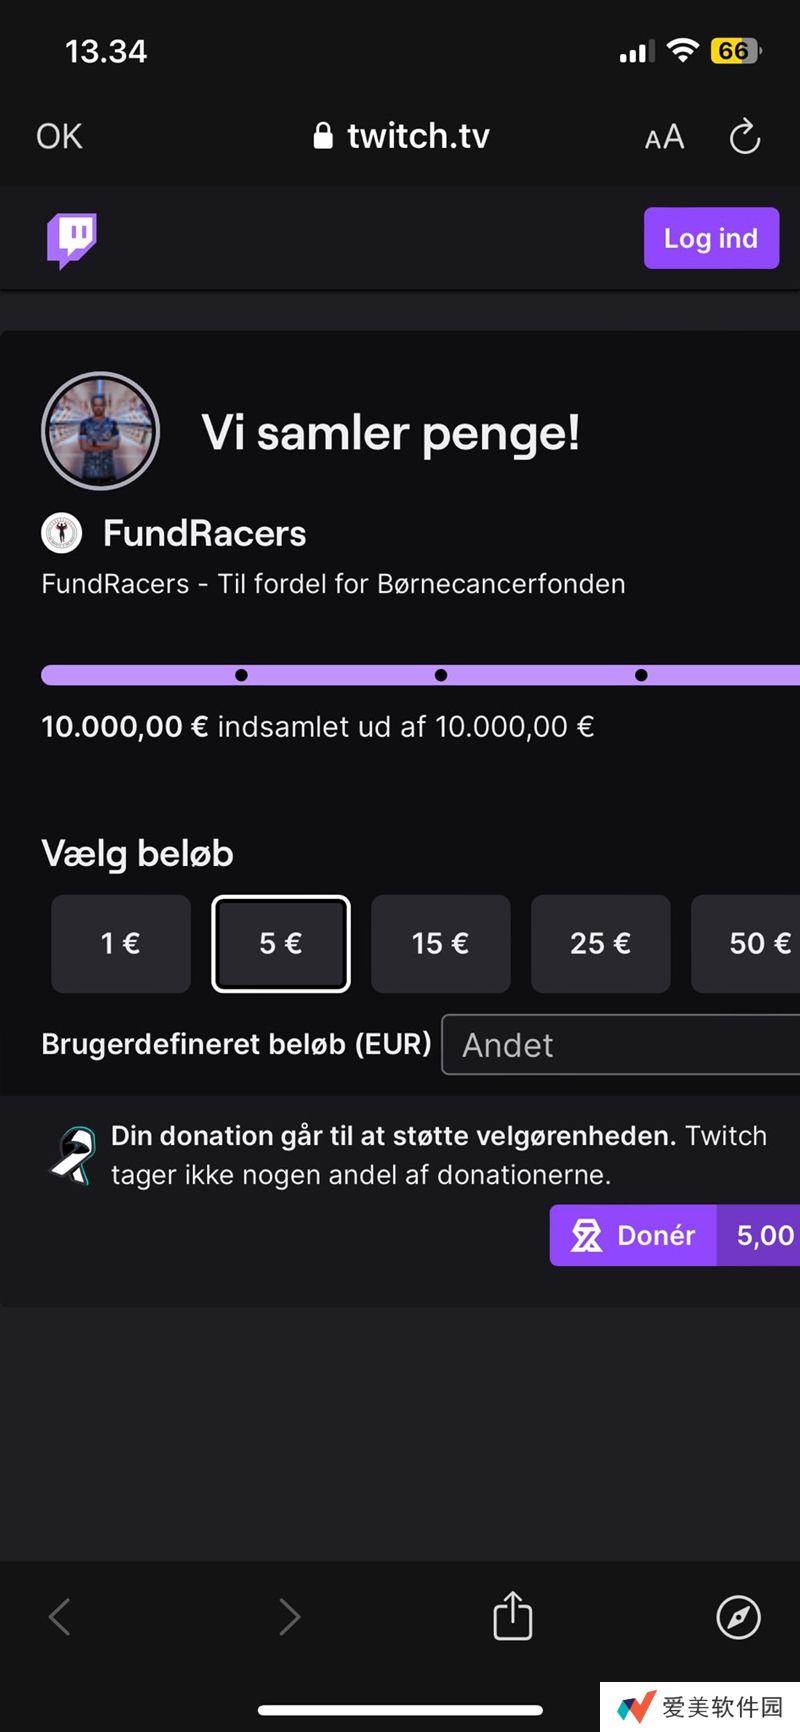Click the purple fundraising progress bar
The height and width of the screenshot is (1732, 800).
point(420,675)
